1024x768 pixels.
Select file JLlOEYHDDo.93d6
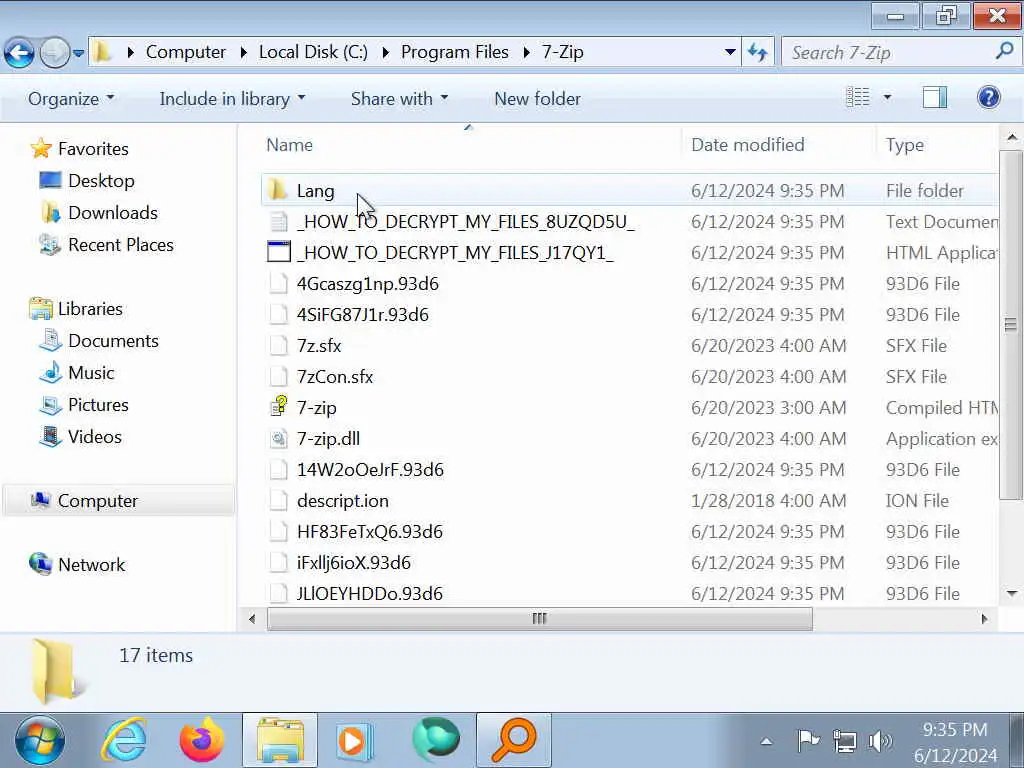click(x=370, y=594)
